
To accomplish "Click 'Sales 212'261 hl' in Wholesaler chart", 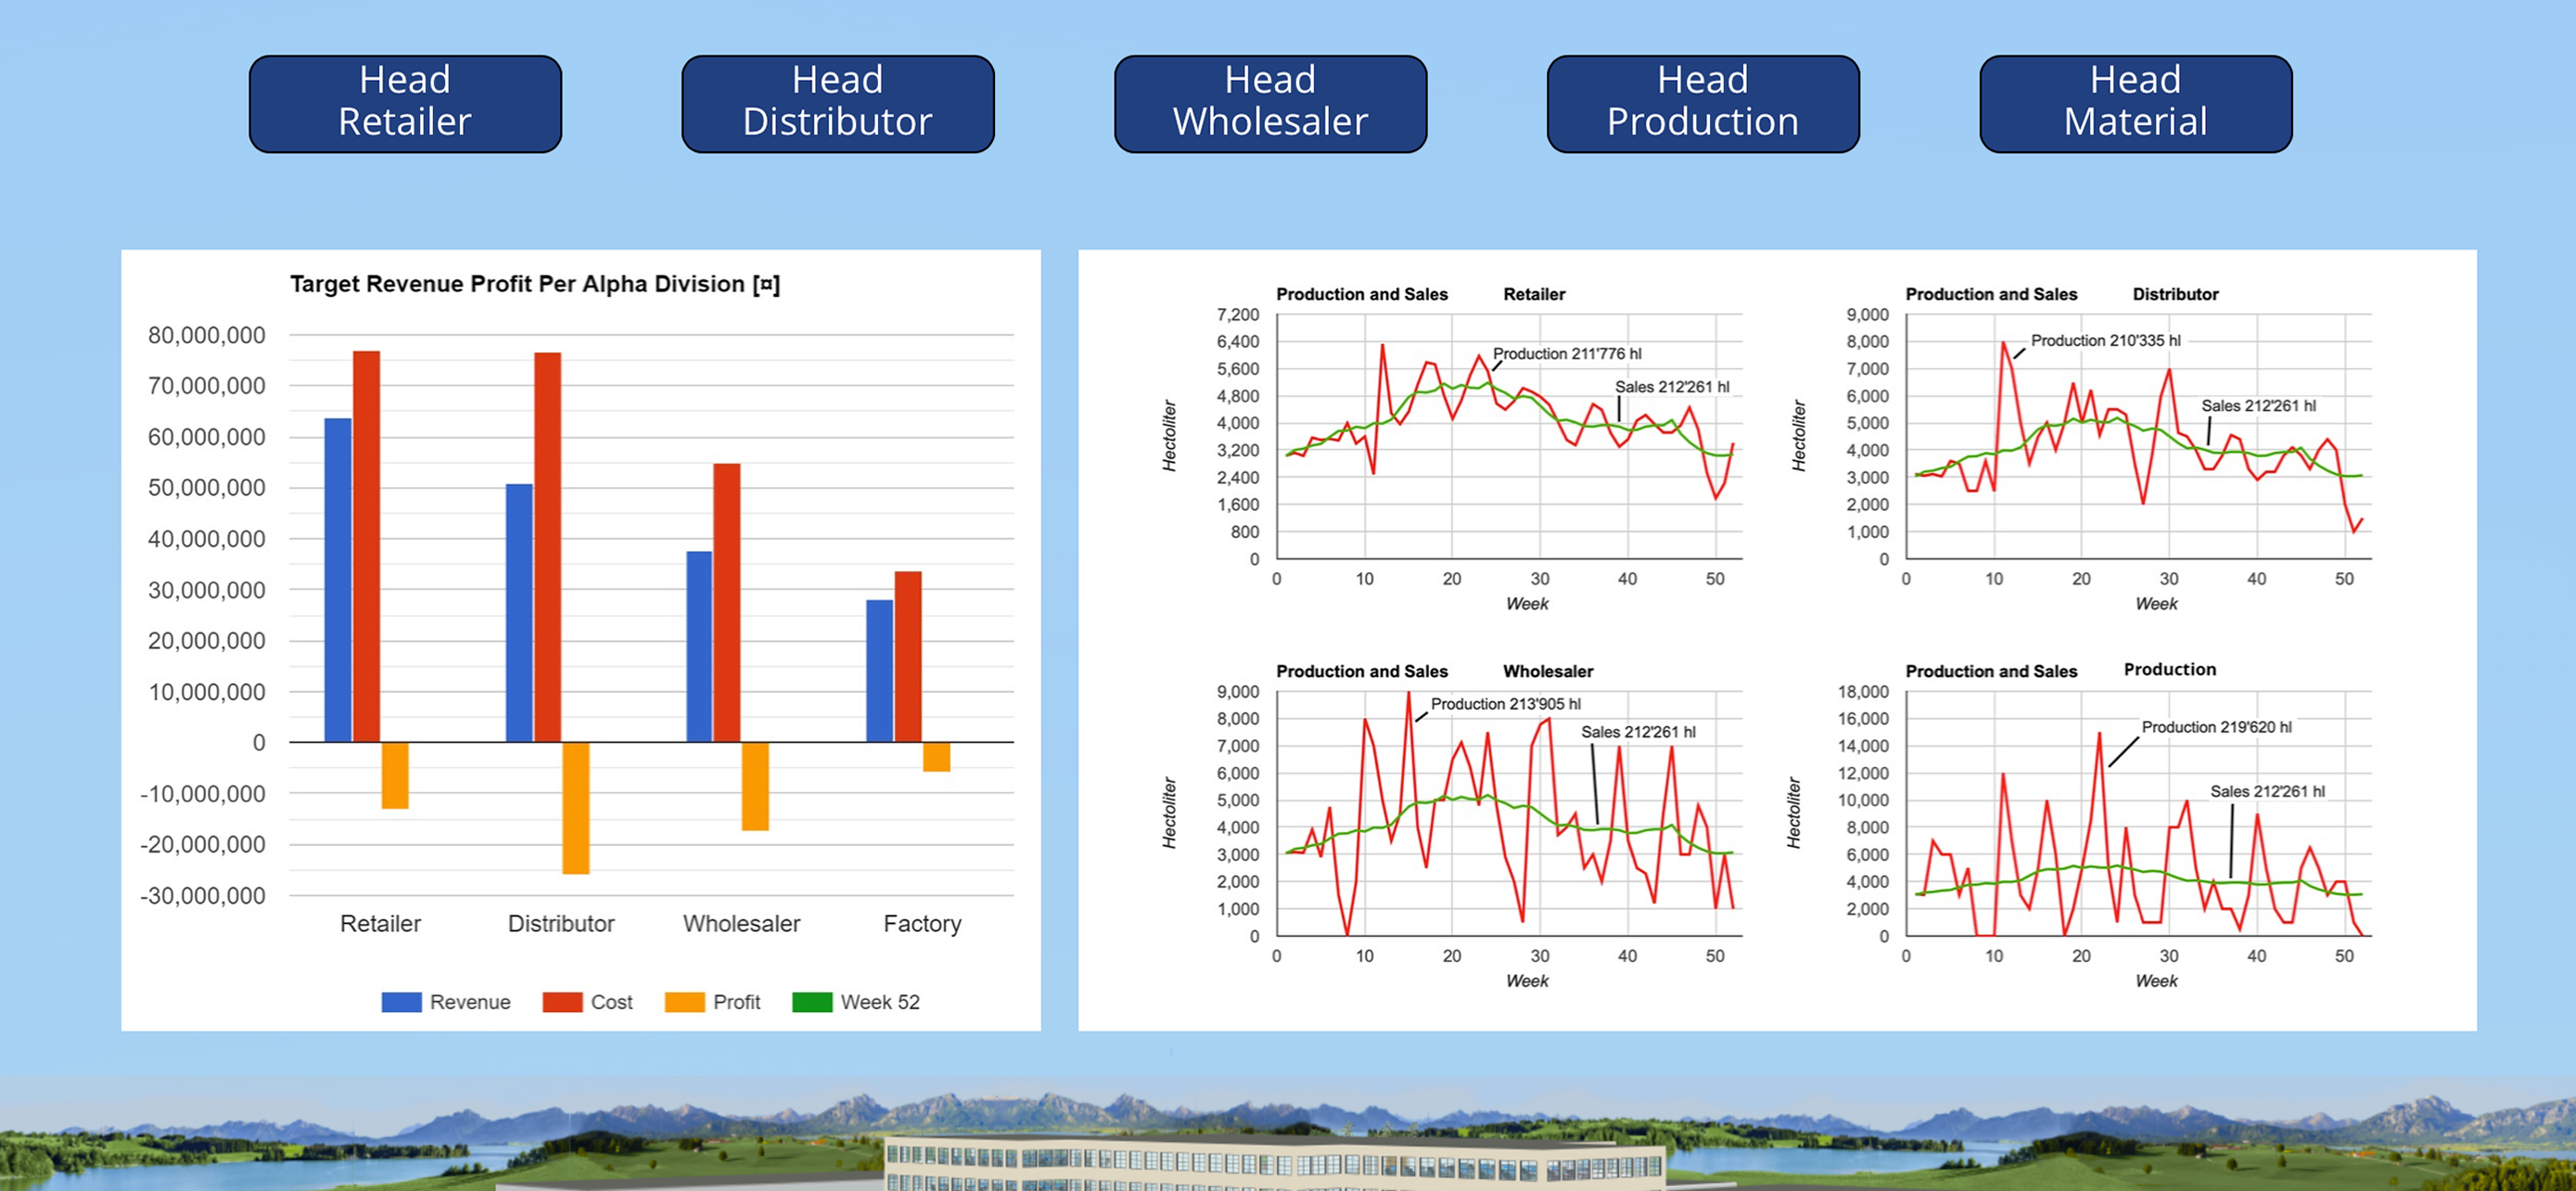I will pyautogui.click(x=1638, y=732).
